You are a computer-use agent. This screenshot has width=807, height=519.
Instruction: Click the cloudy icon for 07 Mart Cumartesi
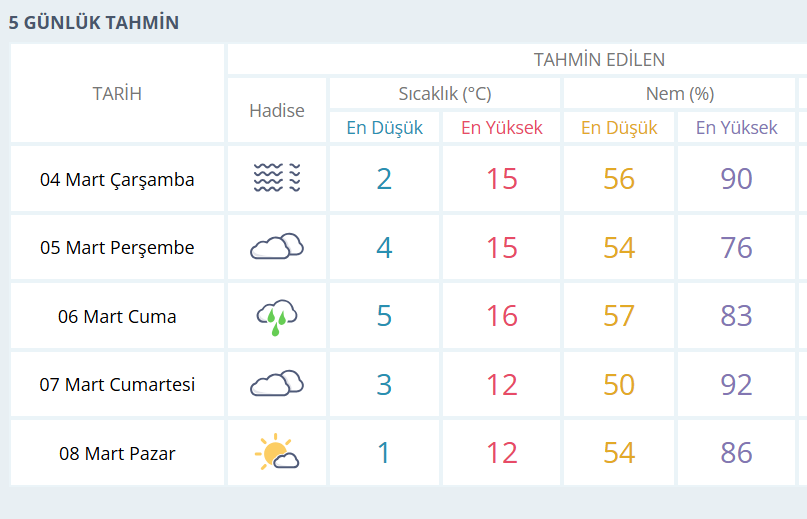[277, 384]
